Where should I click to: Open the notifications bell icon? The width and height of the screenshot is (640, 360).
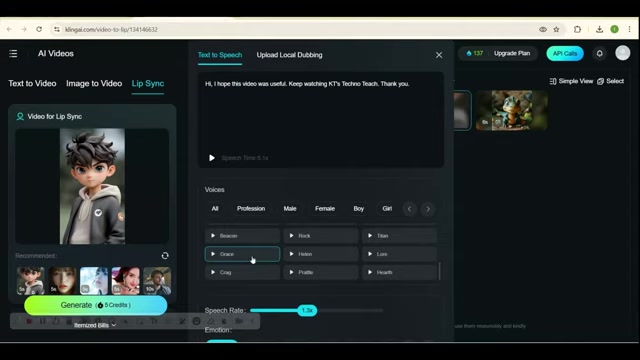click(x=600, y=53)
